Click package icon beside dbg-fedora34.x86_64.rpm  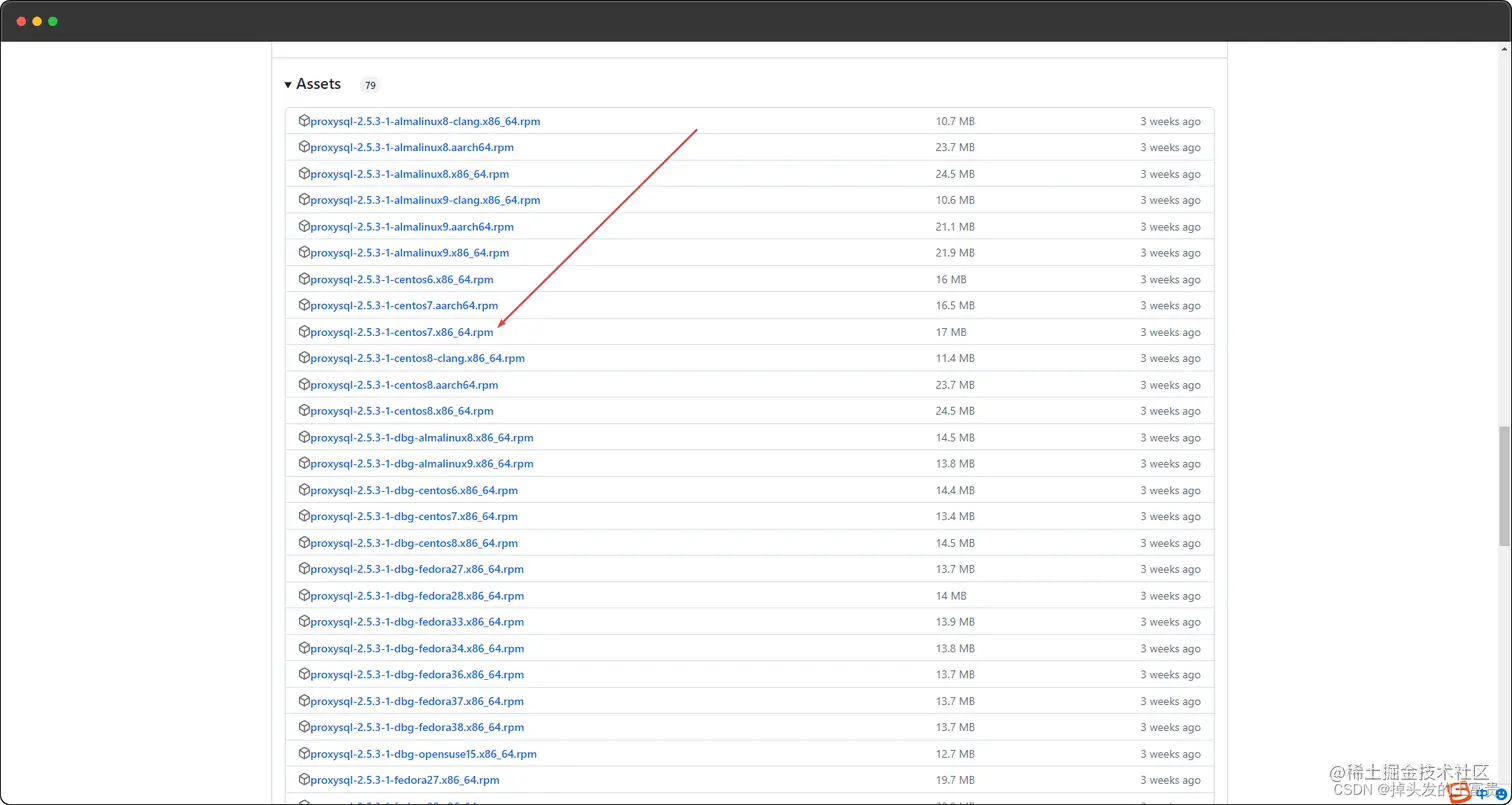pyautogui.click(x=304, y=648)
